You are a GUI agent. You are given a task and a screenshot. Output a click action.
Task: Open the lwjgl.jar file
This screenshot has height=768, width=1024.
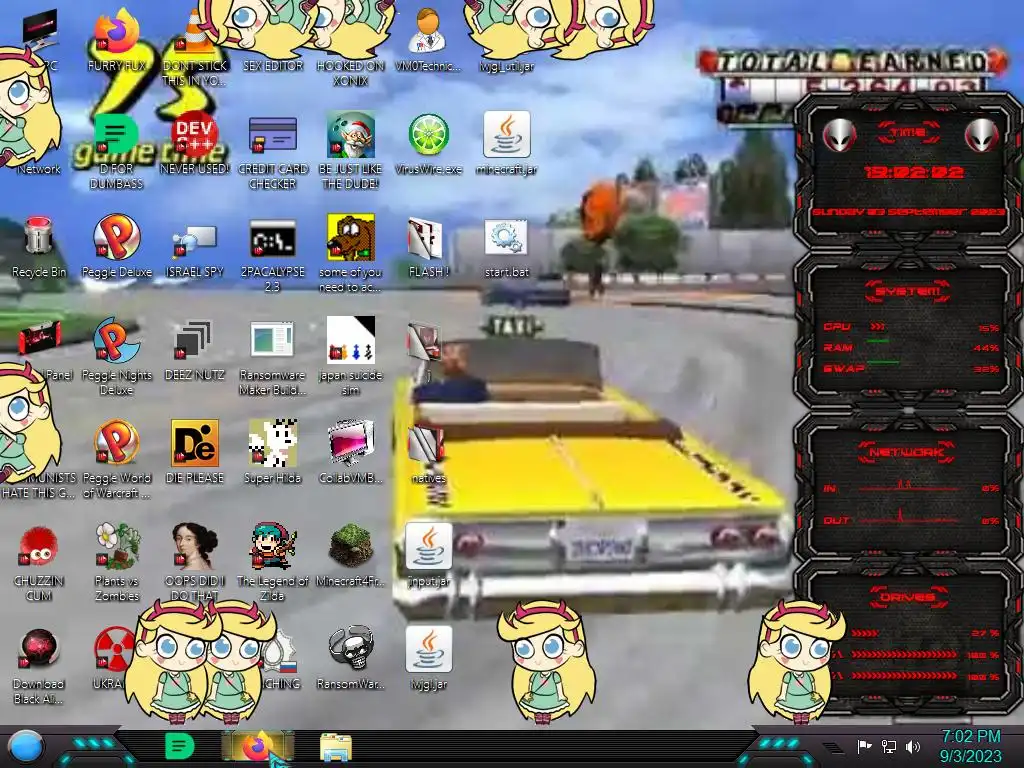click(428, 657)
